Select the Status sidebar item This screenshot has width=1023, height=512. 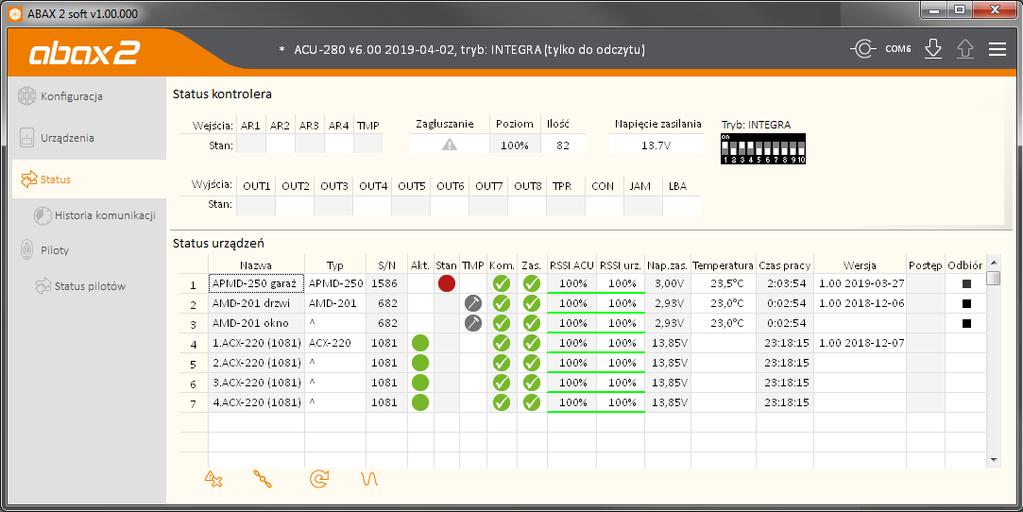tap(89, 179)
